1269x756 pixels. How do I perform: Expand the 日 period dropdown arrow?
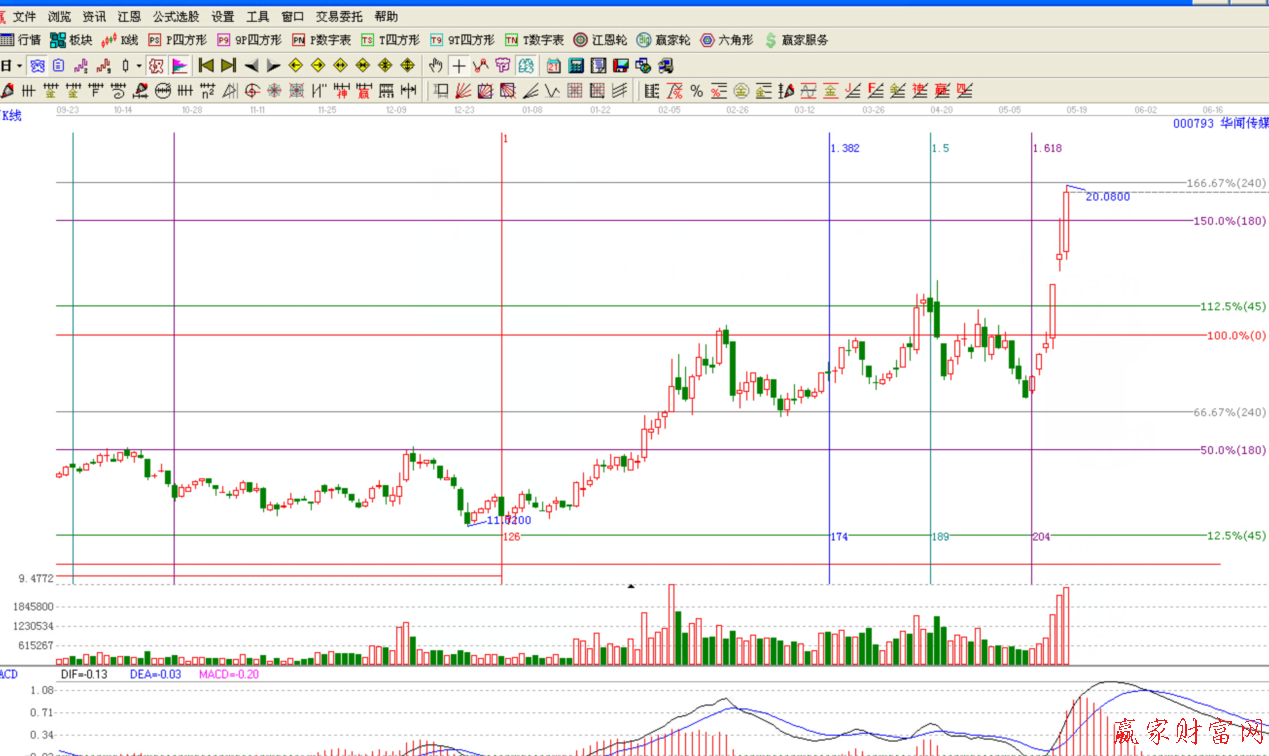point(19,66)
